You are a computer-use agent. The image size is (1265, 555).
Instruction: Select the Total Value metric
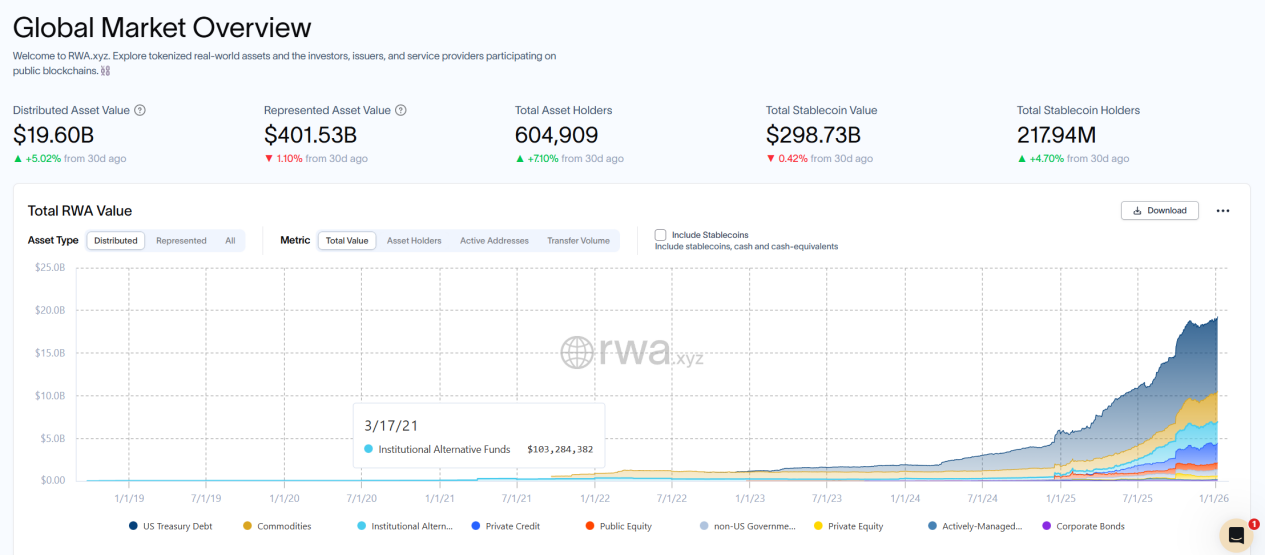(x=347, y=241)
